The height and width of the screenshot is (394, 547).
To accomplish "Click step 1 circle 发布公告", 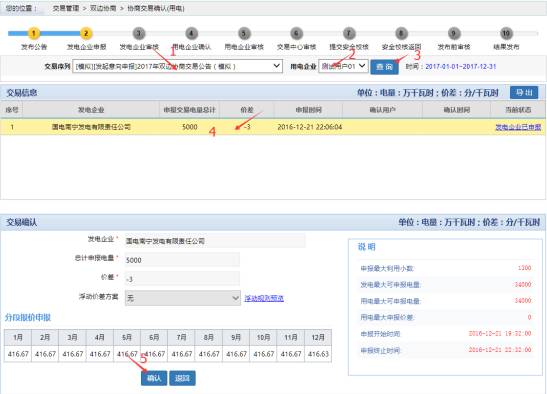I will click(x=34, y=34).
